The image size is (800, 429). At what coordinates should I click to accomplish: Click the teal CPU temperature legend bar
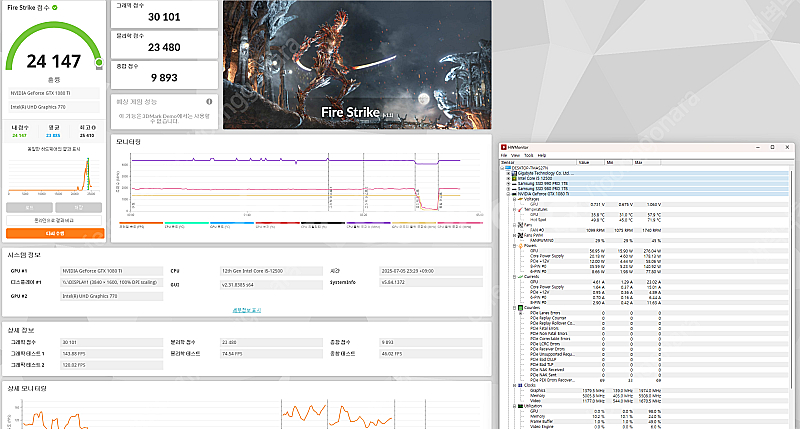coord(186,223)
